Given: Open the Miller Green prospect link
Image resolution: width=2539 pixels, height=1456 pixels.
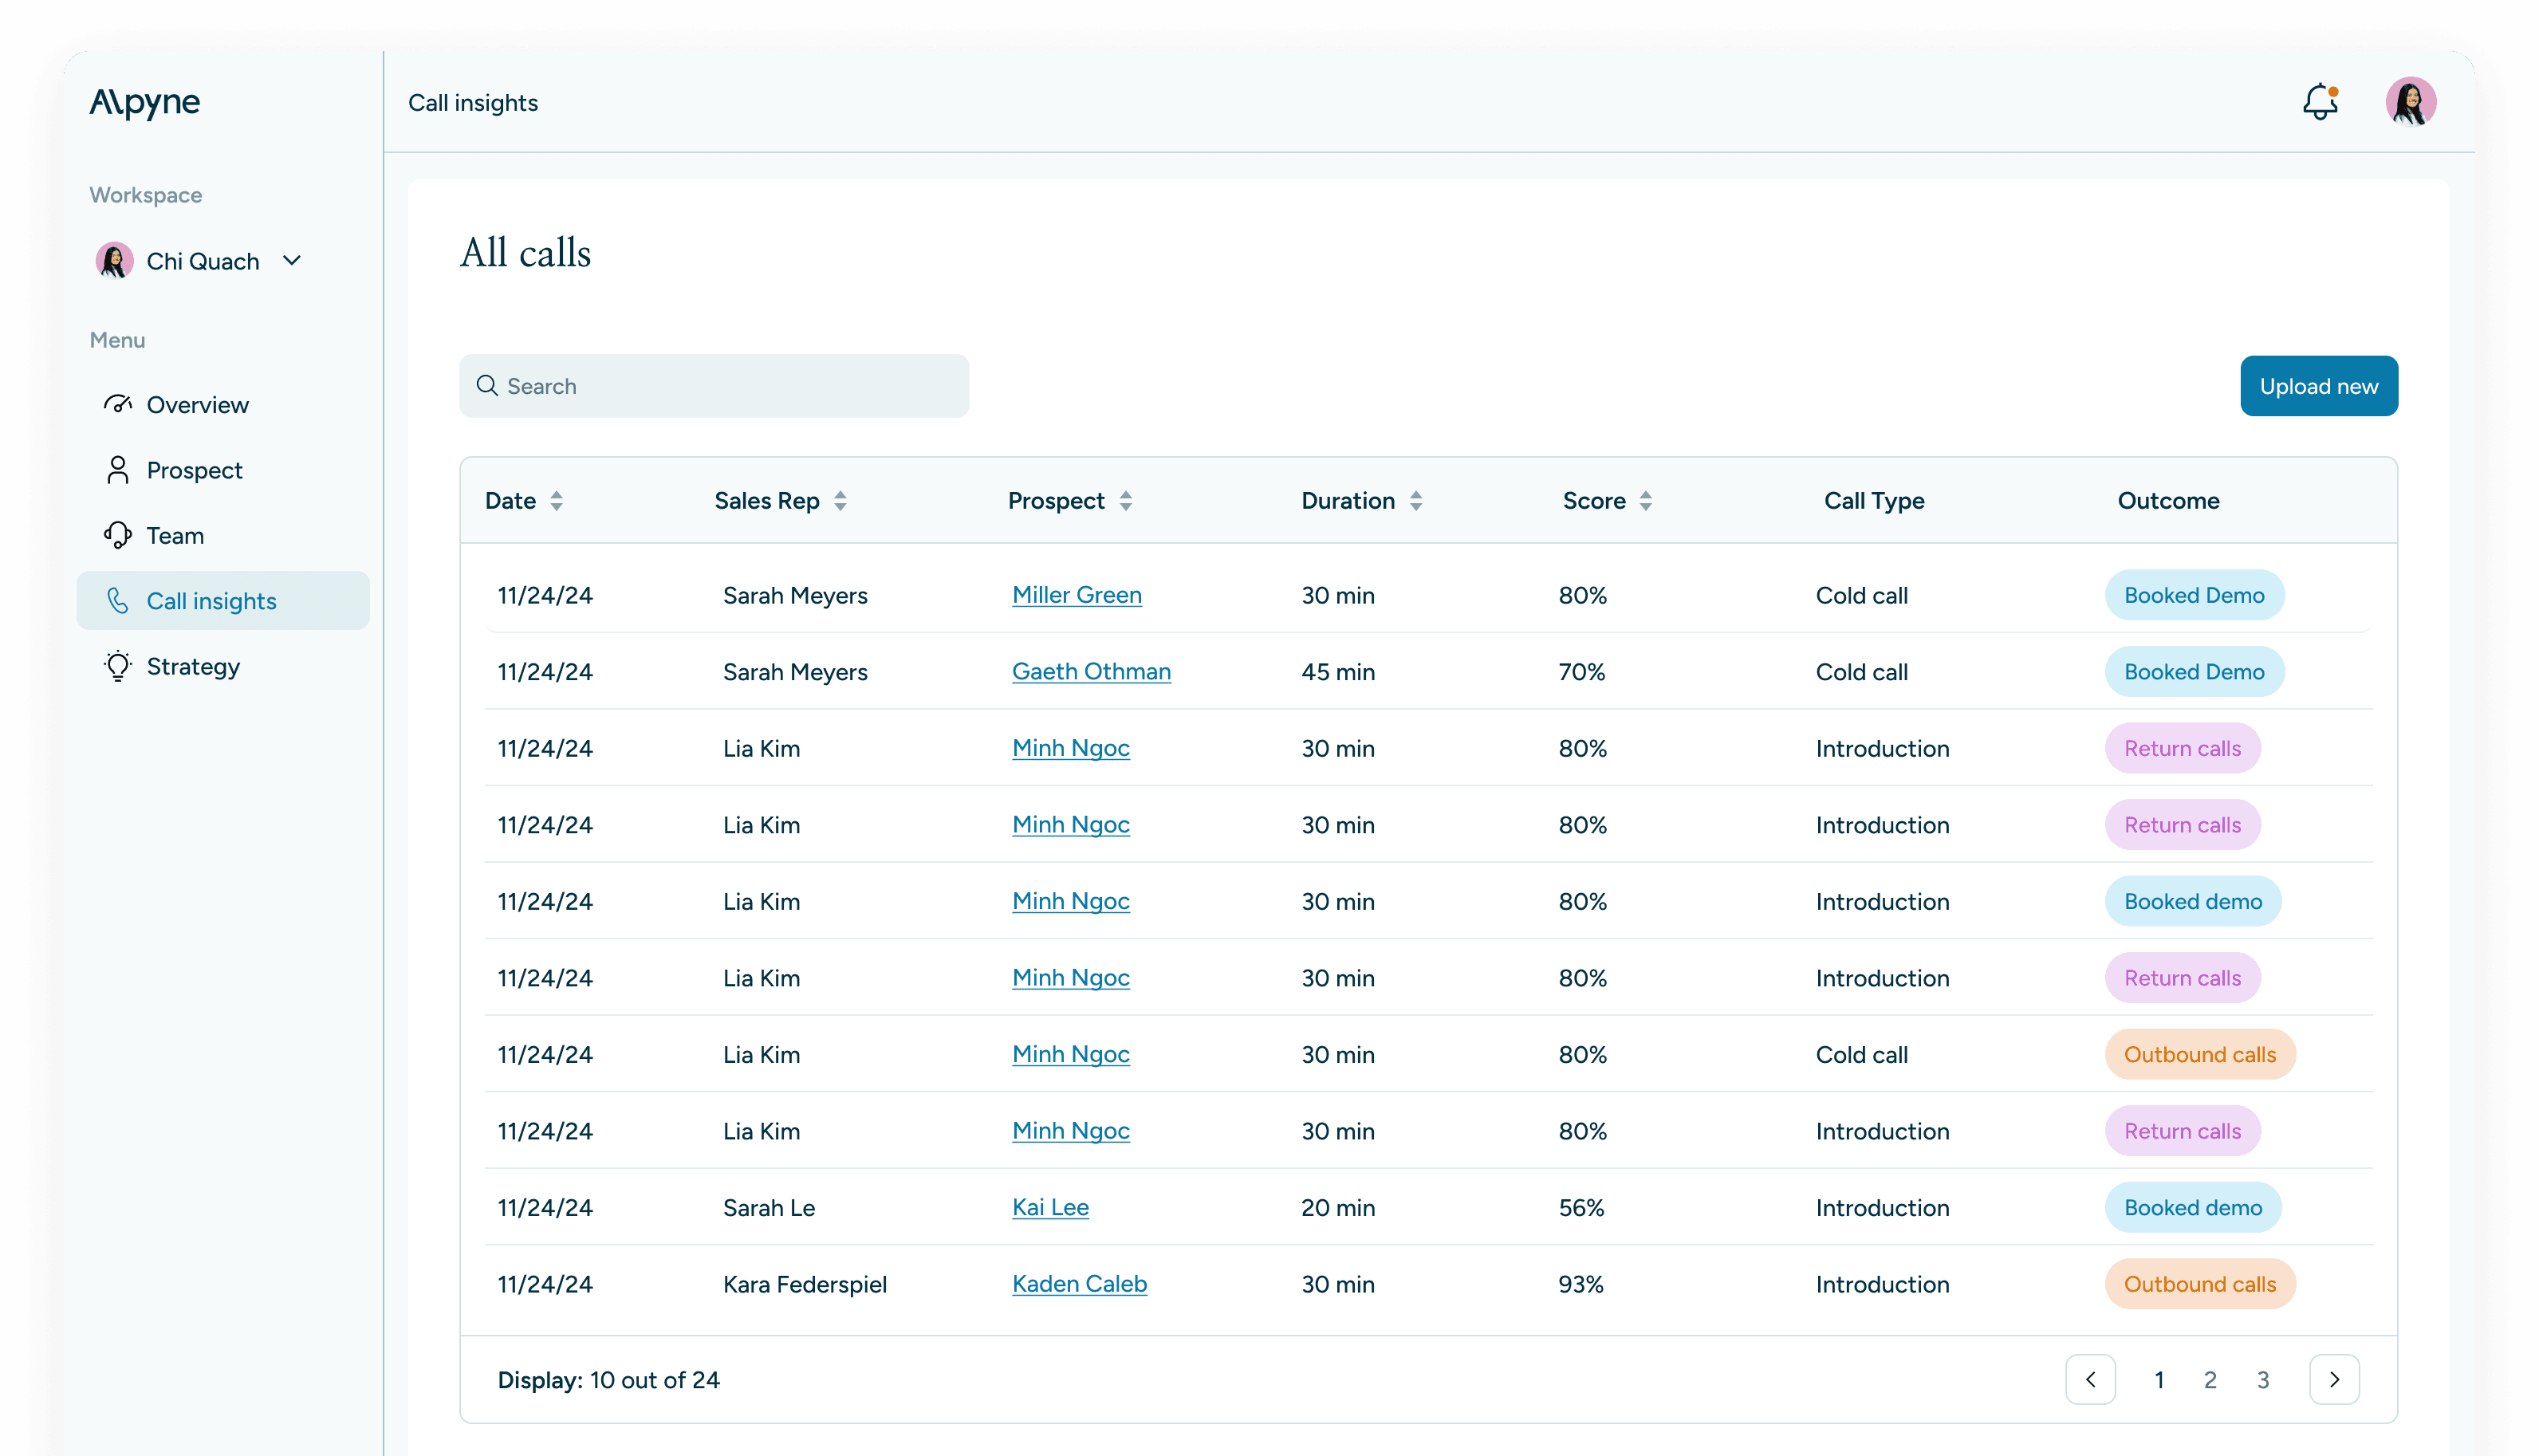Looking at the screenshot, I should point(1076,595).
